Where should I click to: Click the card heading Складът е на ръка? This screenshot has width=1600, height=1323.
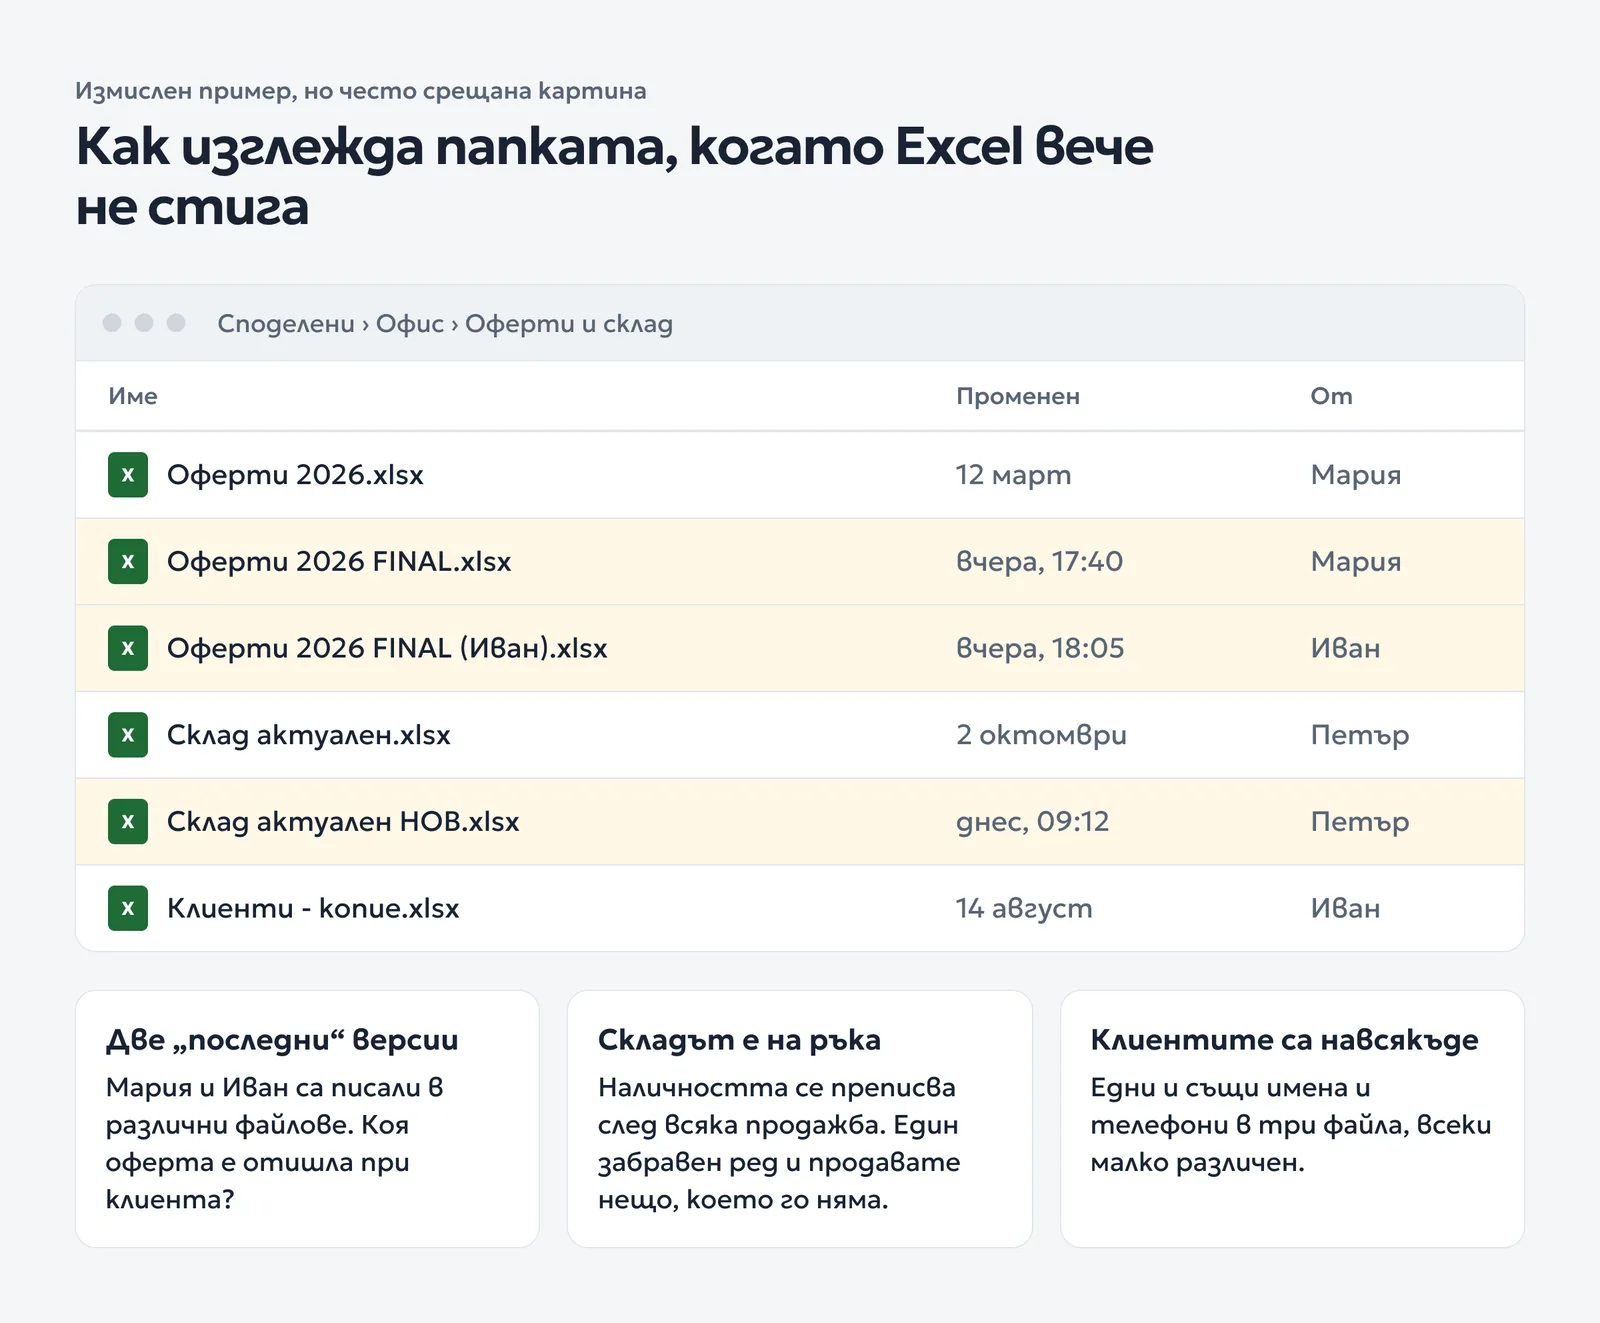click(x=739, y=1040)
